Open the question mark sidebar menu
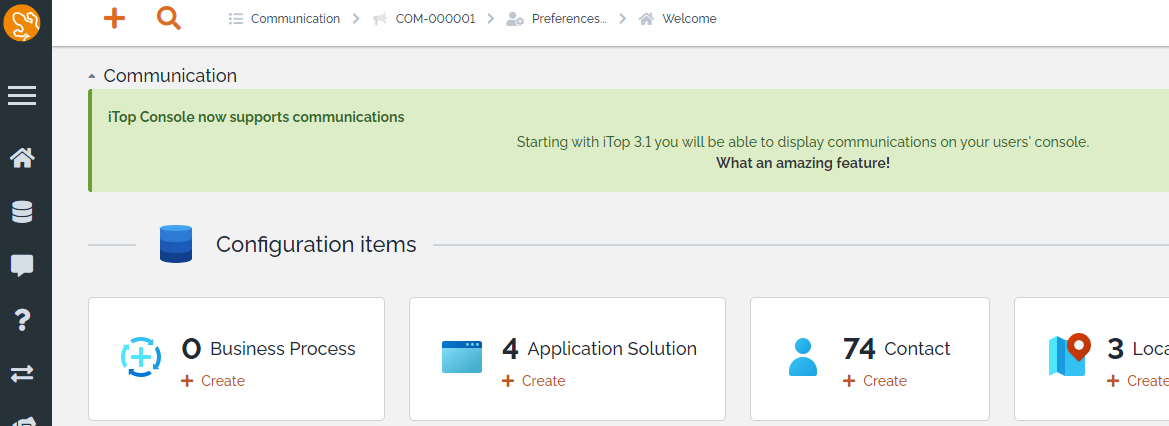1169x426 pixels. coord(22,320)
